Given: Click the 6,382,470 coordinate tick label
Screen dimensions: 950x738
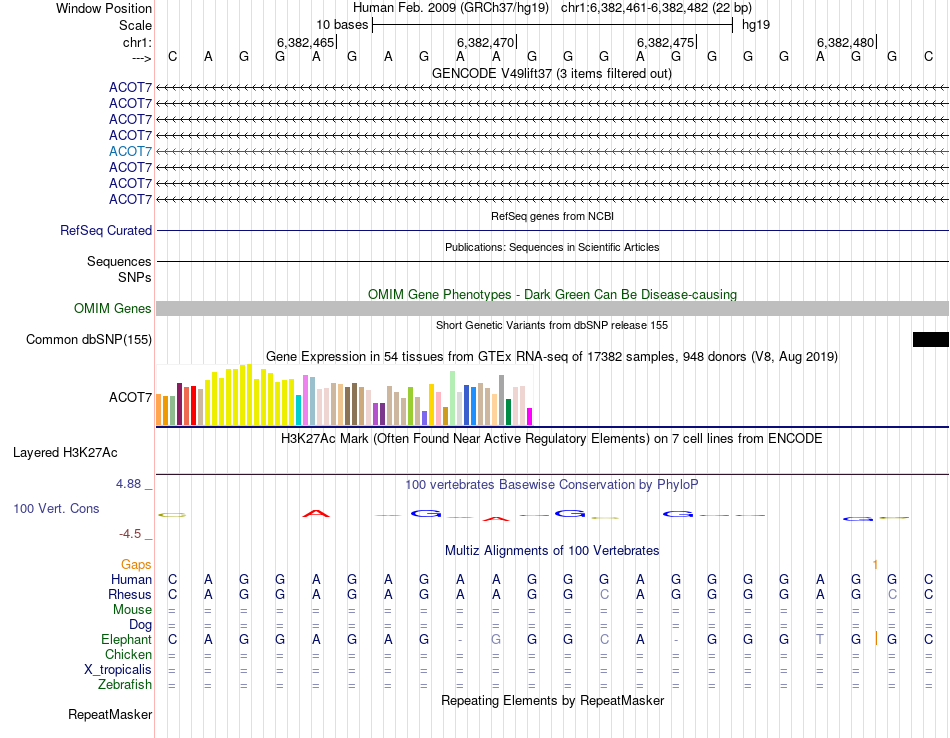Looking at the screenshot, I should [x=485, y=42].
